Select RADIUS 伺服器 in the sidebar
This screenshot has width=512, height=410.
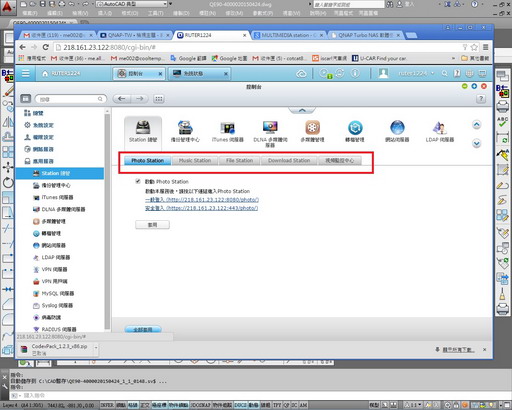(x=55, y=329)
